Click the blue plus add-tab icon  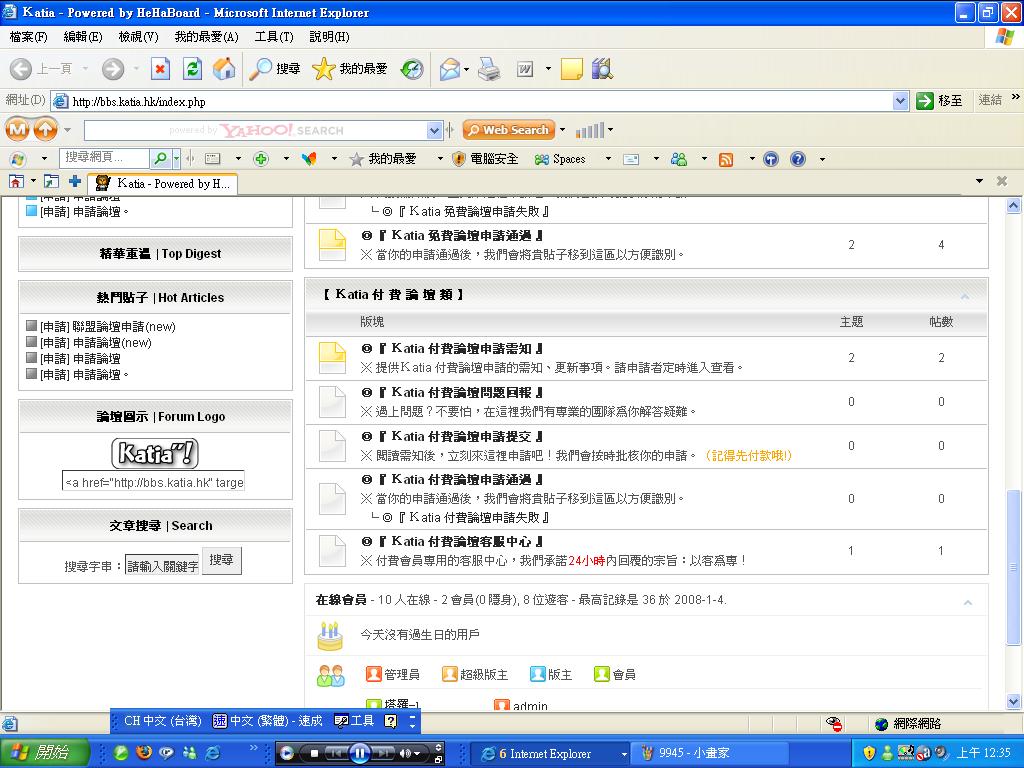[74, 182]
